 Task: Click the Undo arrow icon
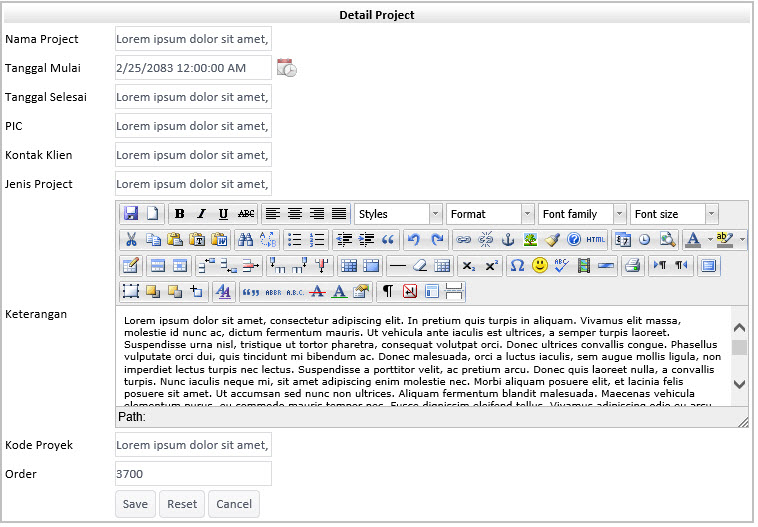[x=414, y=240]
